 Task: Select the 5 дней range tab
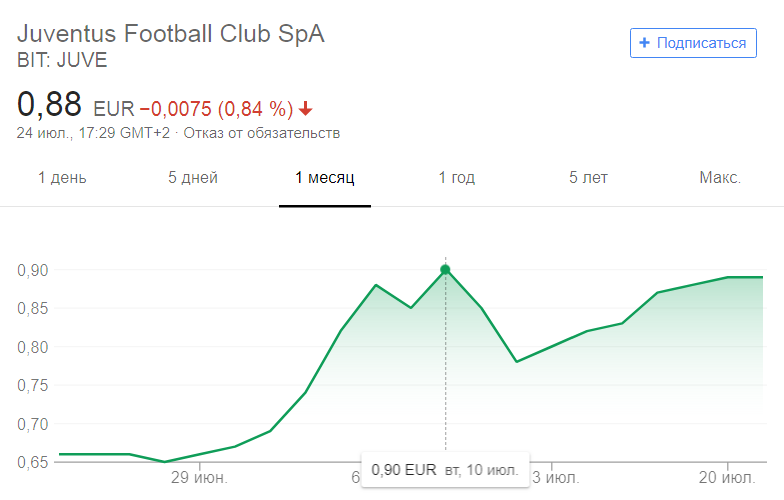pyautogui.click(x=193, y=178)
